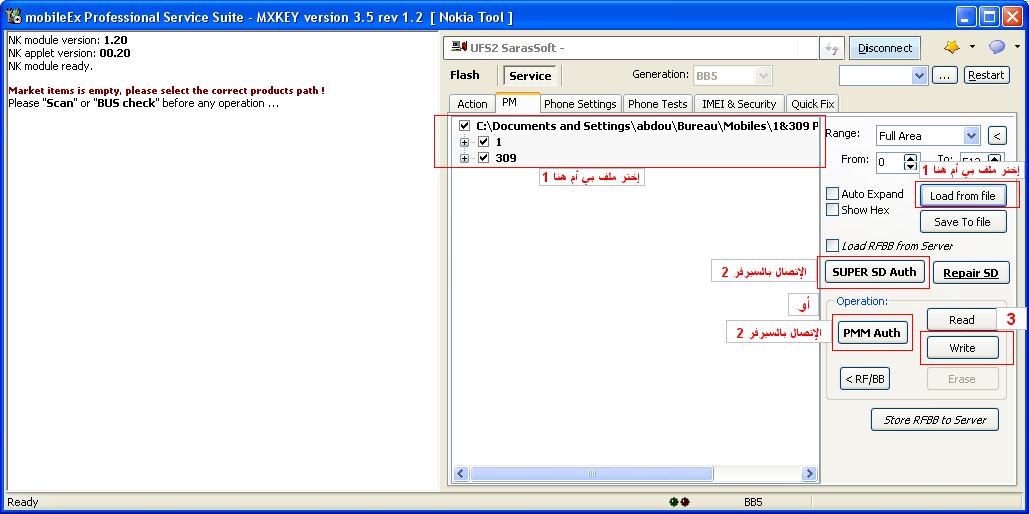Image resolution: width=1029 pixels, height=514 pixels.
Task: Open the Range dropdown showing Full Area
Action: tap(971, 136)
